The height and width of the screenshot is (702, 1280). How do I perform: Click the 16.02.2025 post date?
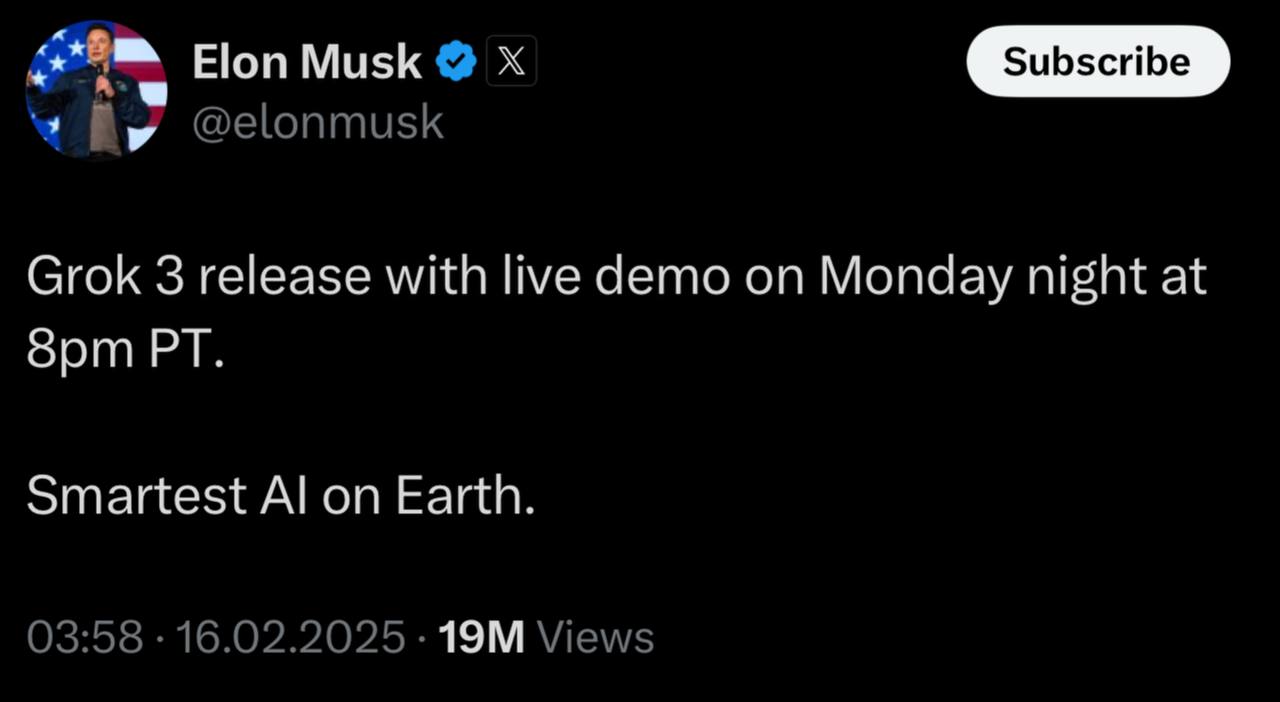point(290,637)
